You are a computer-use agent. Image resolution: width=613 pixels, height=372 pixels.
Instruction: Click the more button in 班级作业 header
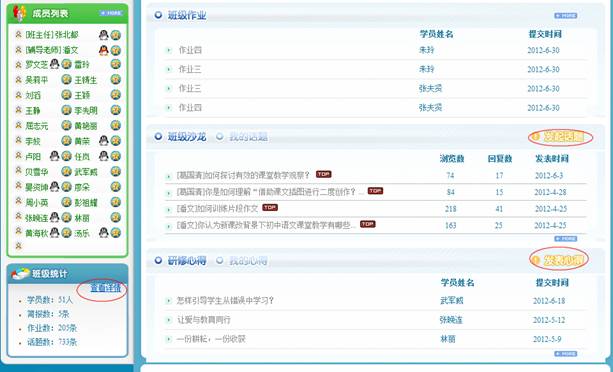(x=566, y=16)
